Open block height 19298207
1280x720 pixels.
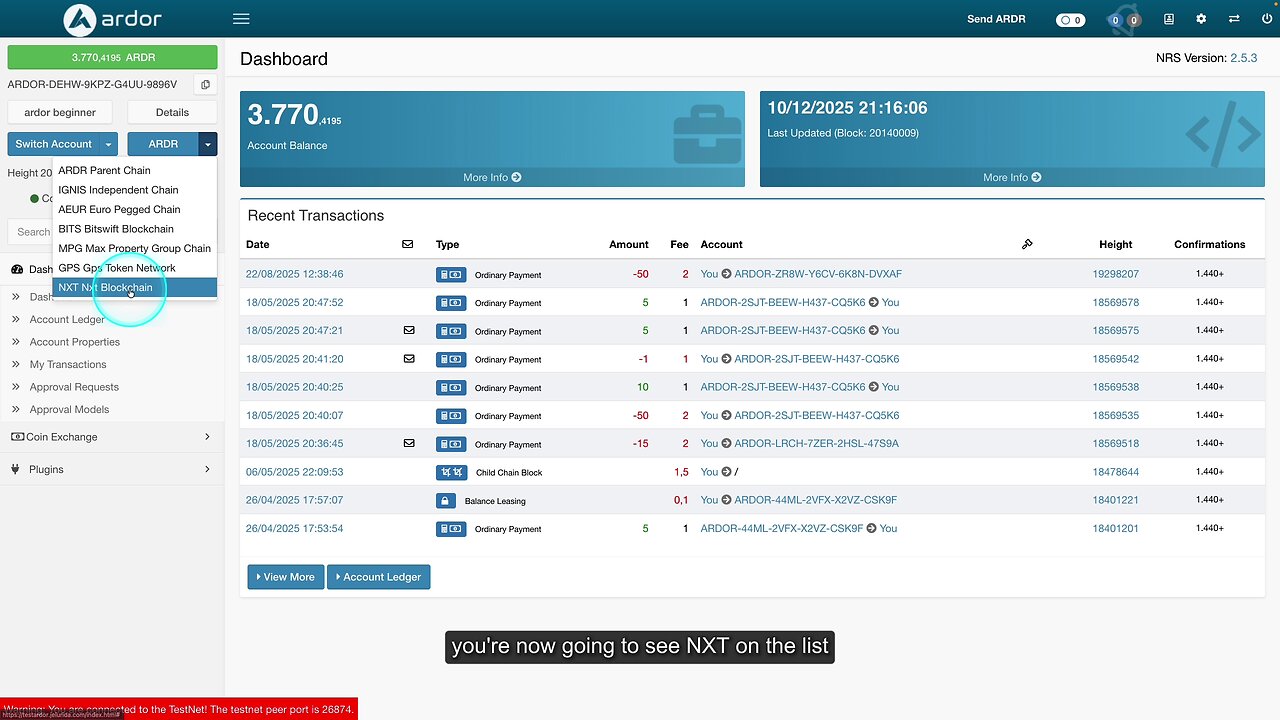[1115, 274]
